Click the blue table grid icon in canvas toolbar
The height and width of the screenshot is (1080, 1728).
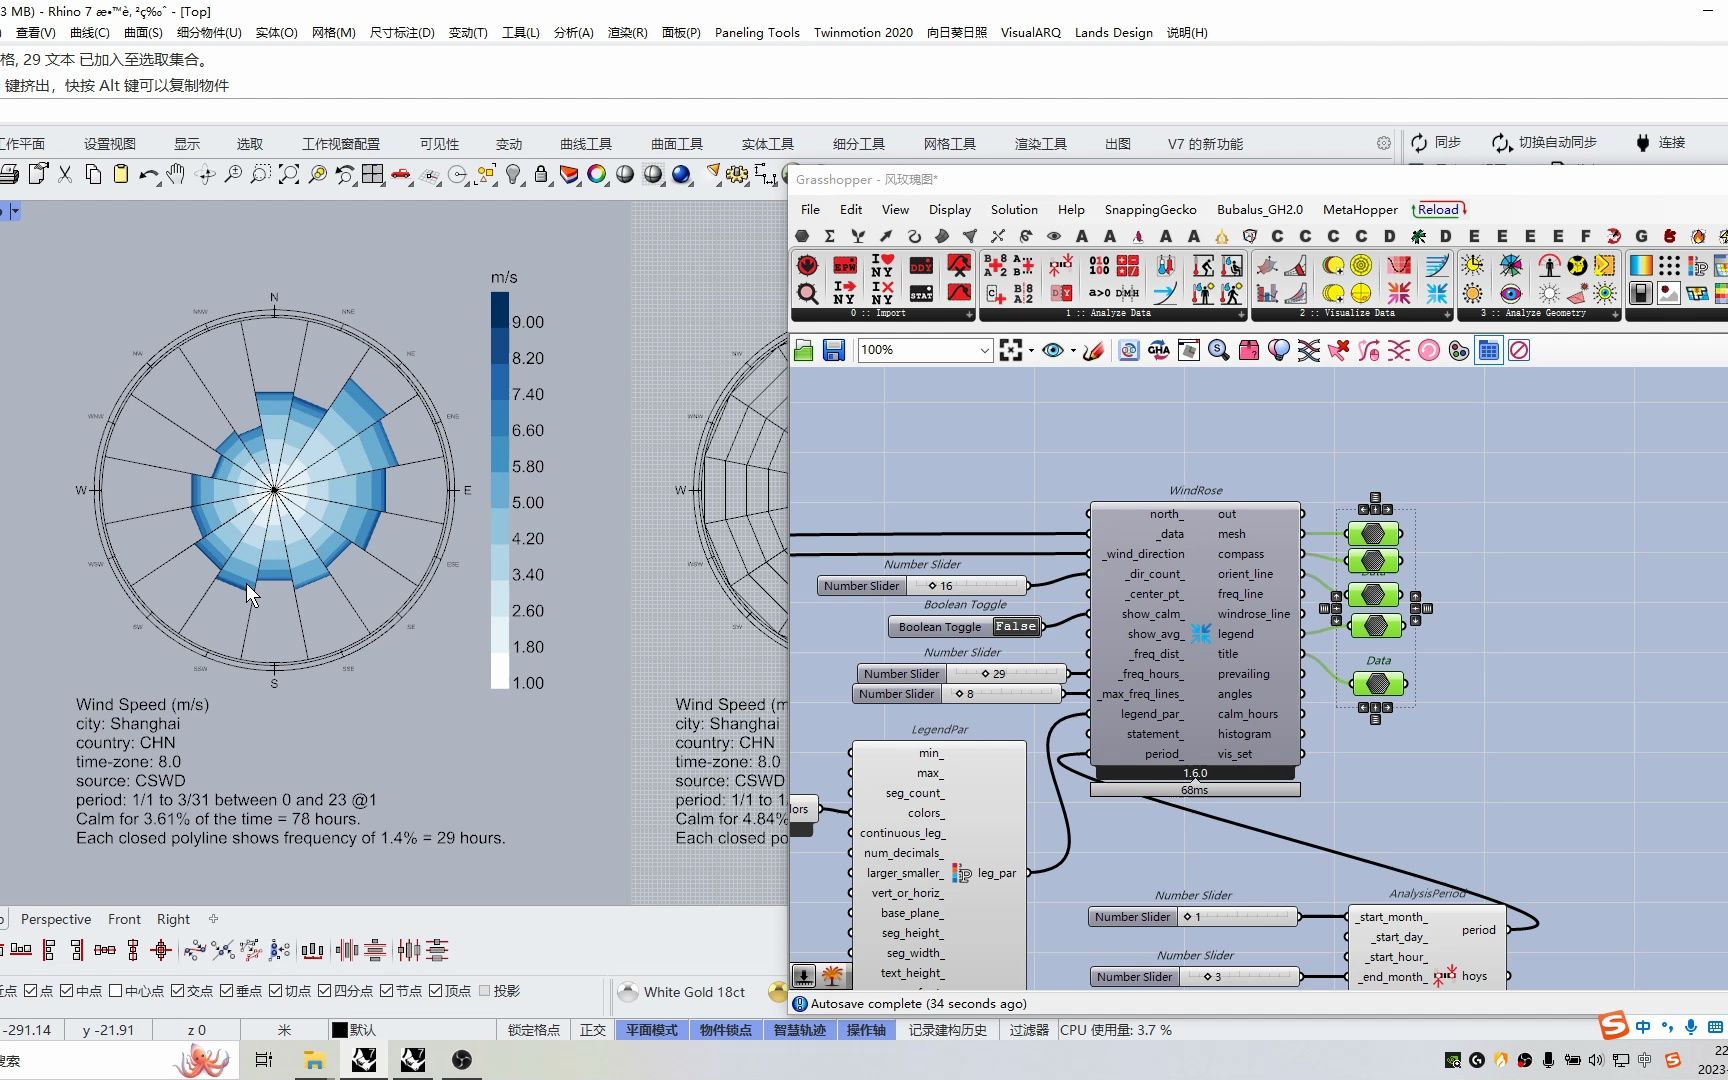(1489, 350)
